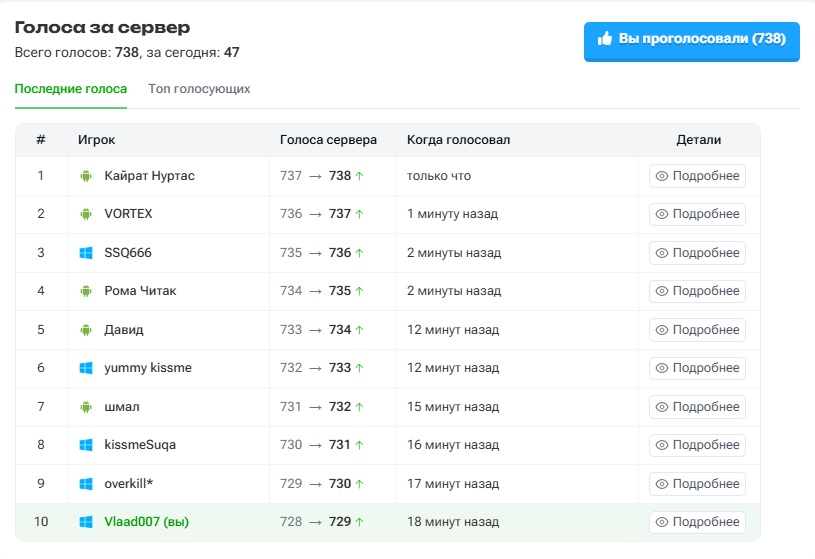The height and width of the screenshot is (559, 815).
Task: Open Подробнее for the Vlaad007 row
Action: [x=697, y=522]
